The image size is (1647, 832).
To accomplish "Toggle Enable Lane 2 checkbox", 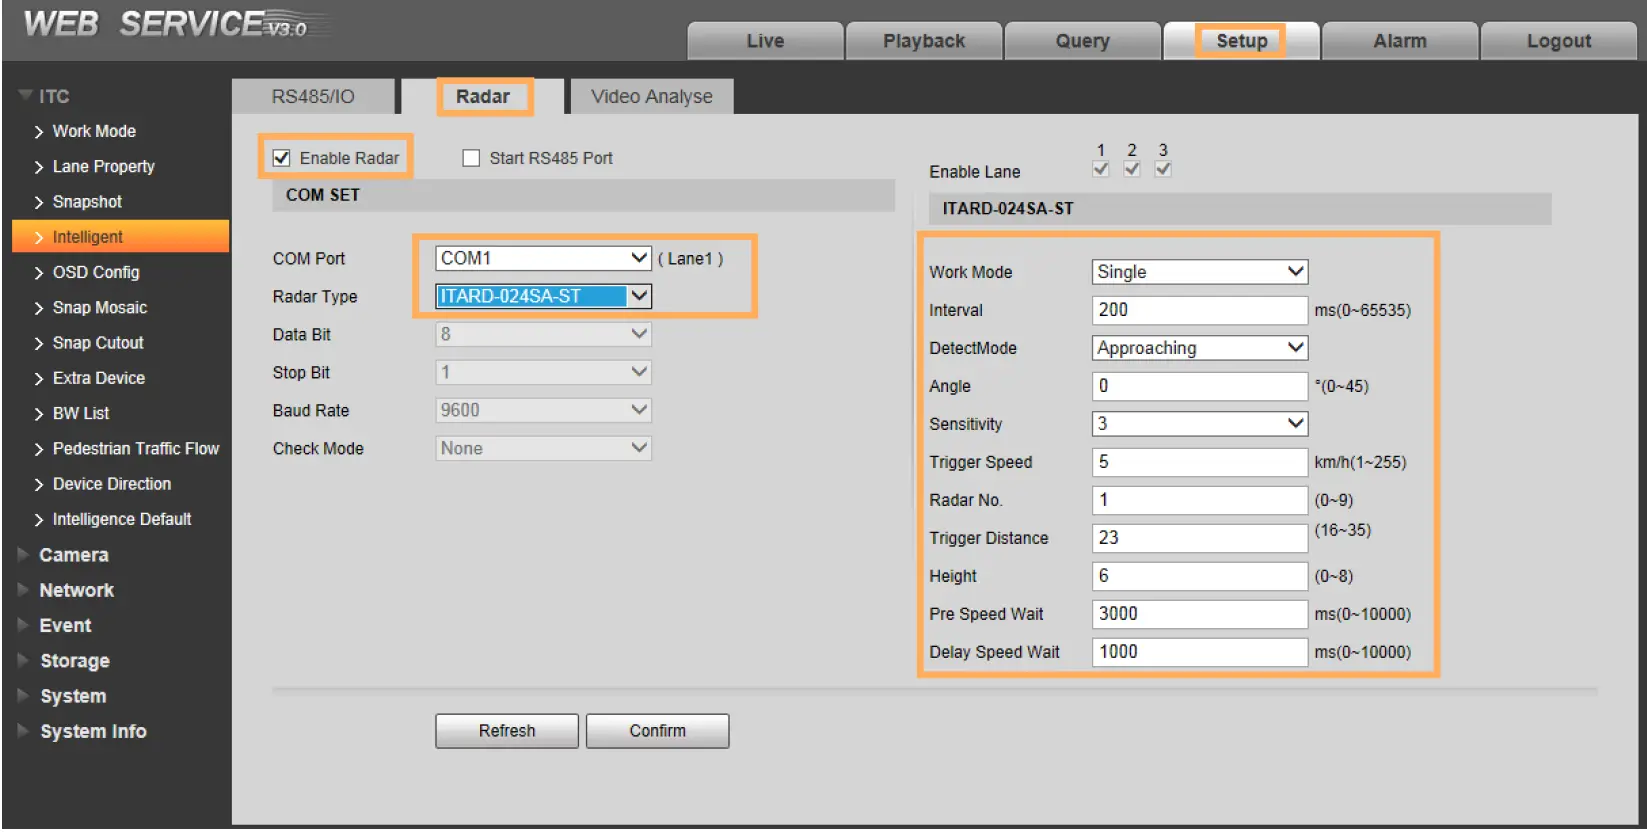I will pyautogui.click(x=1132, y=169).
